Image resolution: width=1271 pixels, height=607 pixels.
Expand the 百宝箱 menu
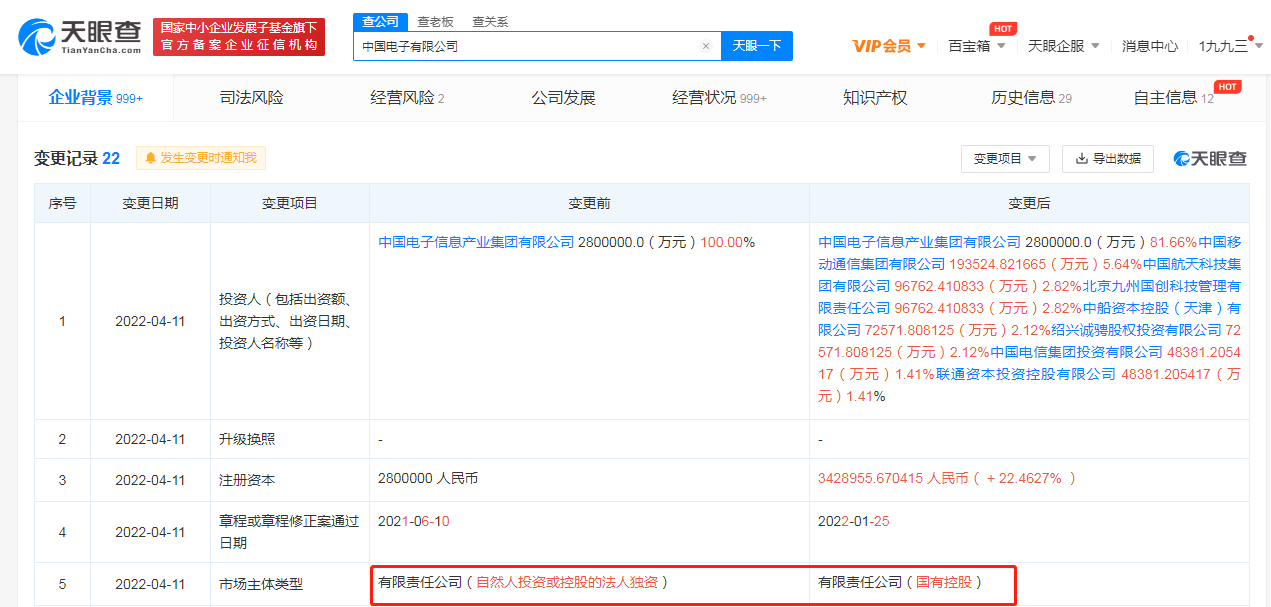click(x=977, y=46)
